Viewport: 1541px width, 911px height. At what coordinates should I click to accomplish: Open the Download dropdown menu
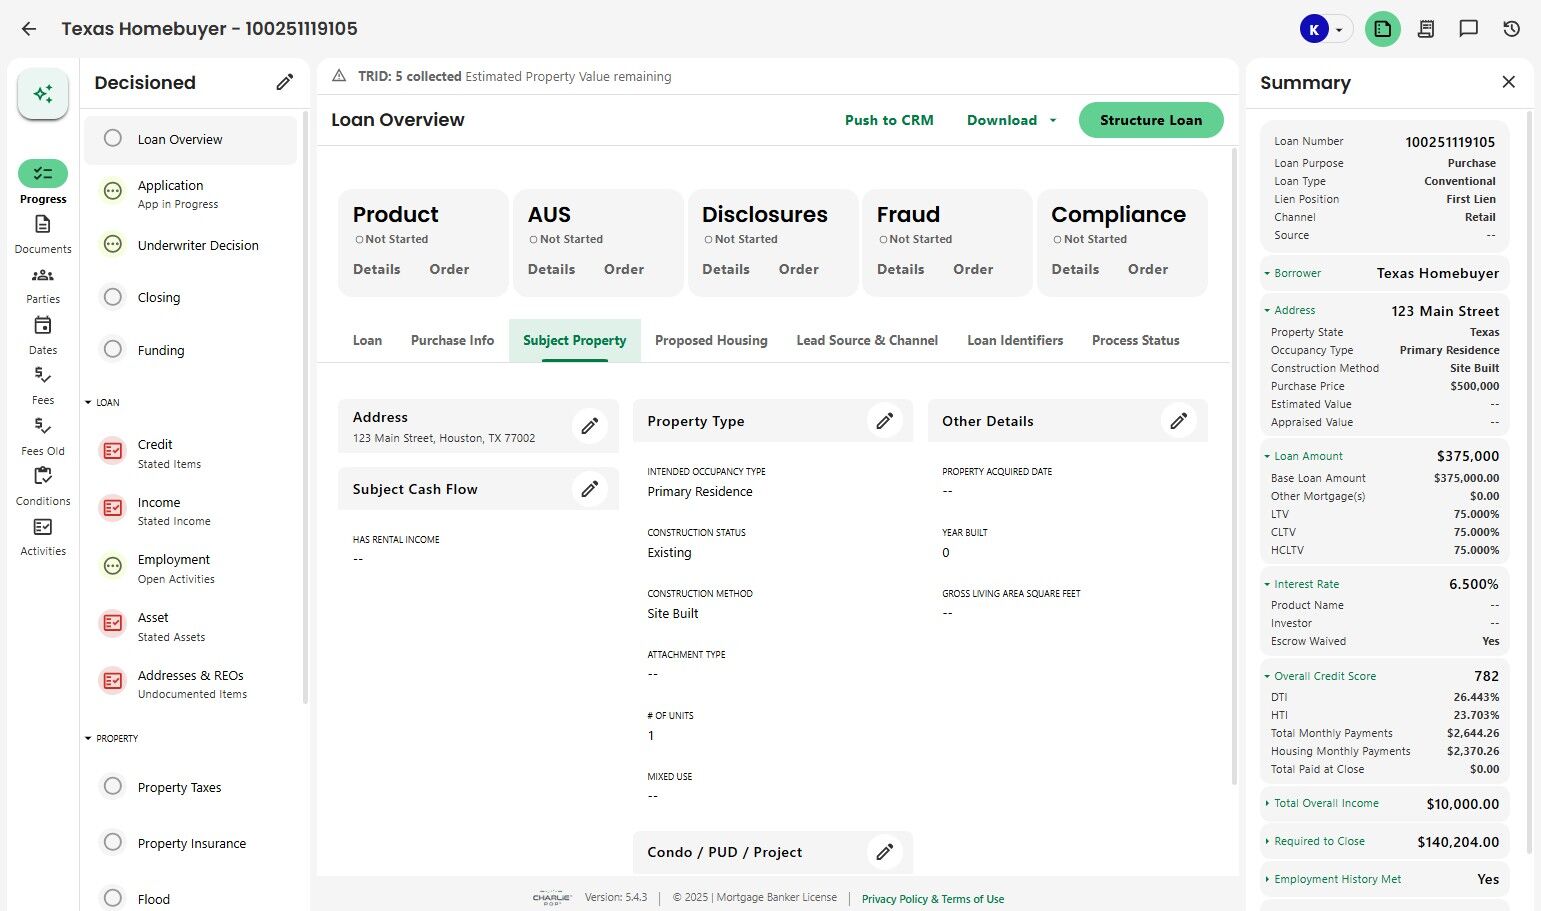click(1011, 120)
